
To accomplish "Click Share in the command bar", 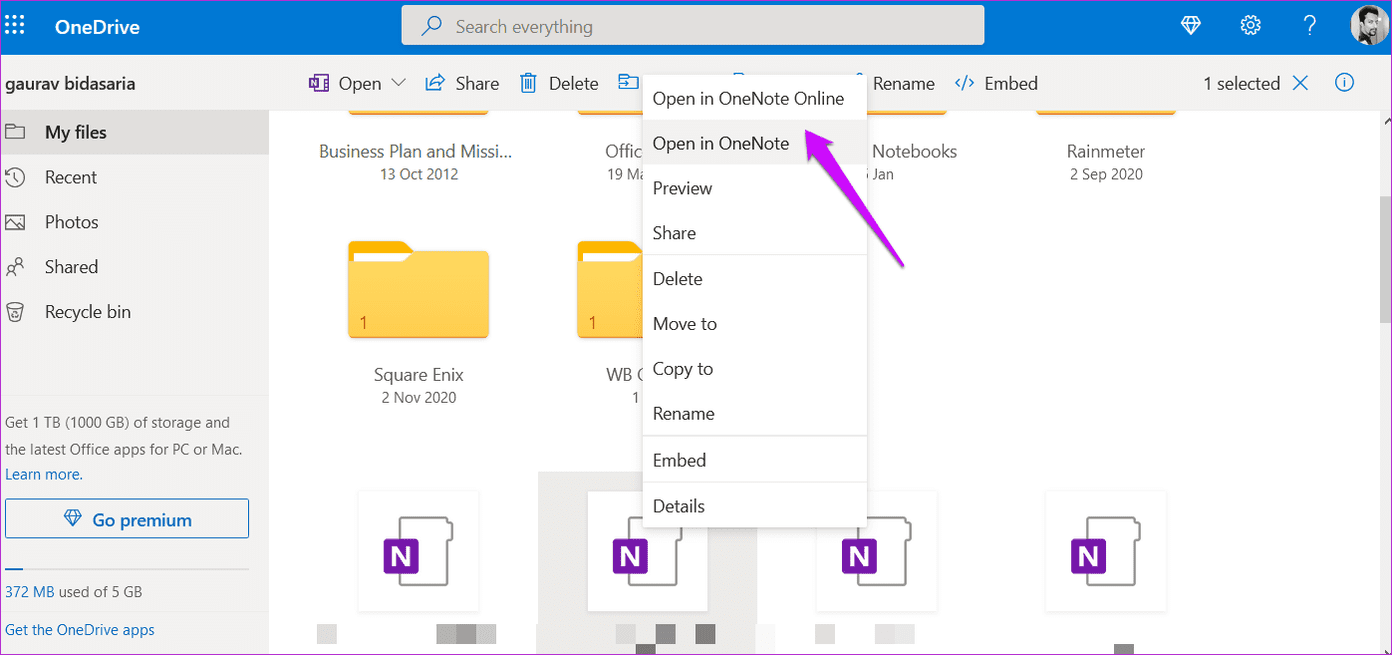I will [x=462, y=83].
